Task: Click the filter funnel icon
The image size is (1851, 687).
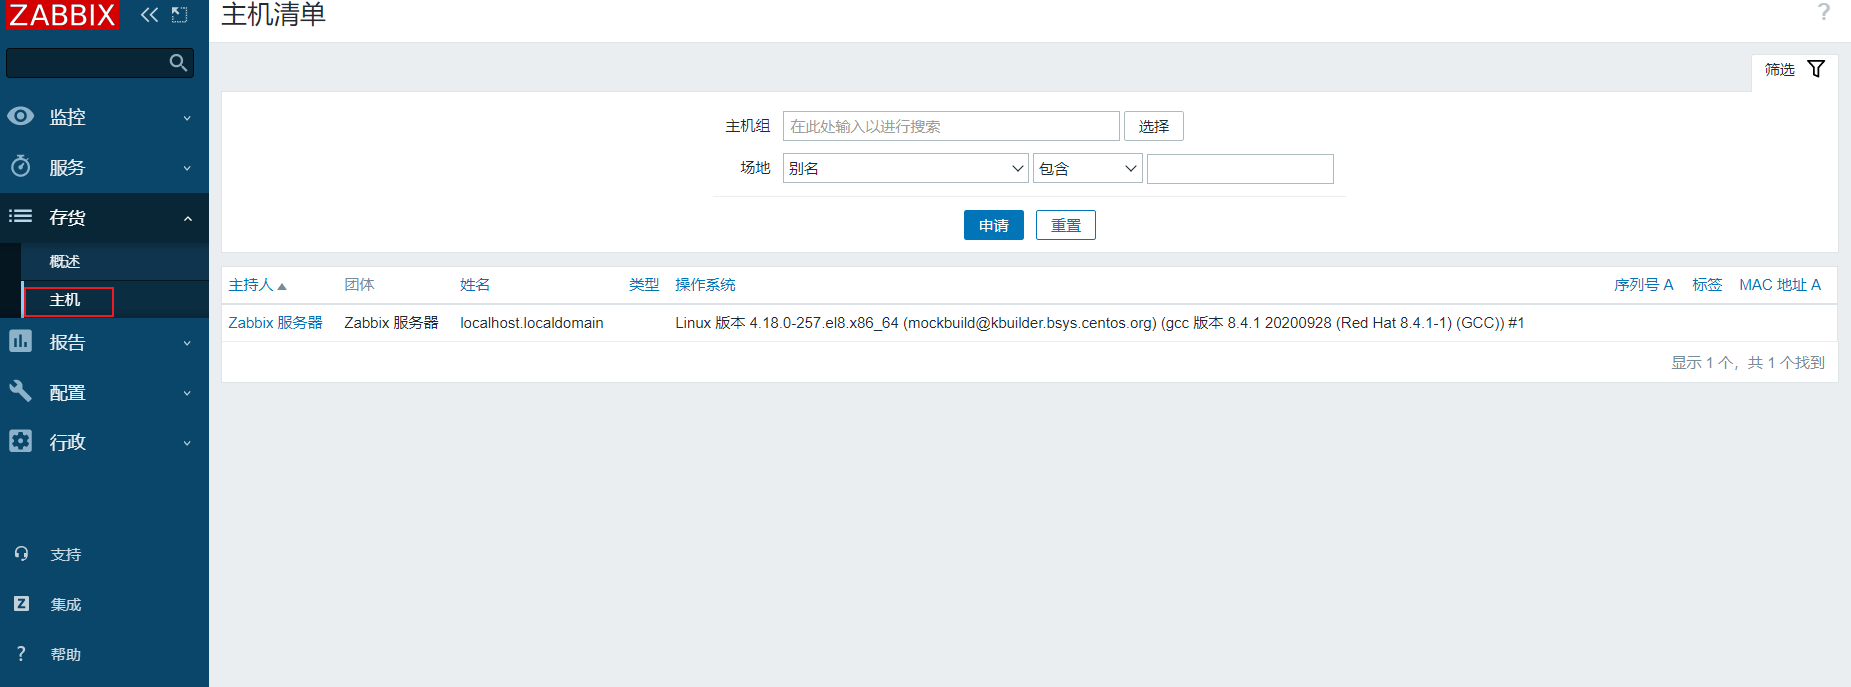Action: click(1816, 69)
